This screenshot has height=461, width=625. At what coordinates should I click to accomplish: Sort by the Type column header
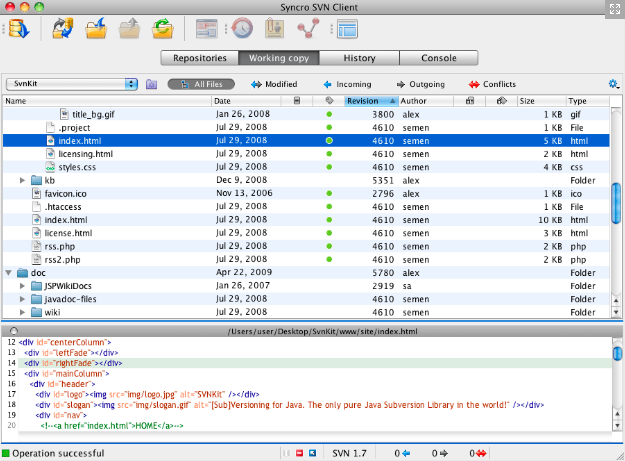tap(588, 101)
